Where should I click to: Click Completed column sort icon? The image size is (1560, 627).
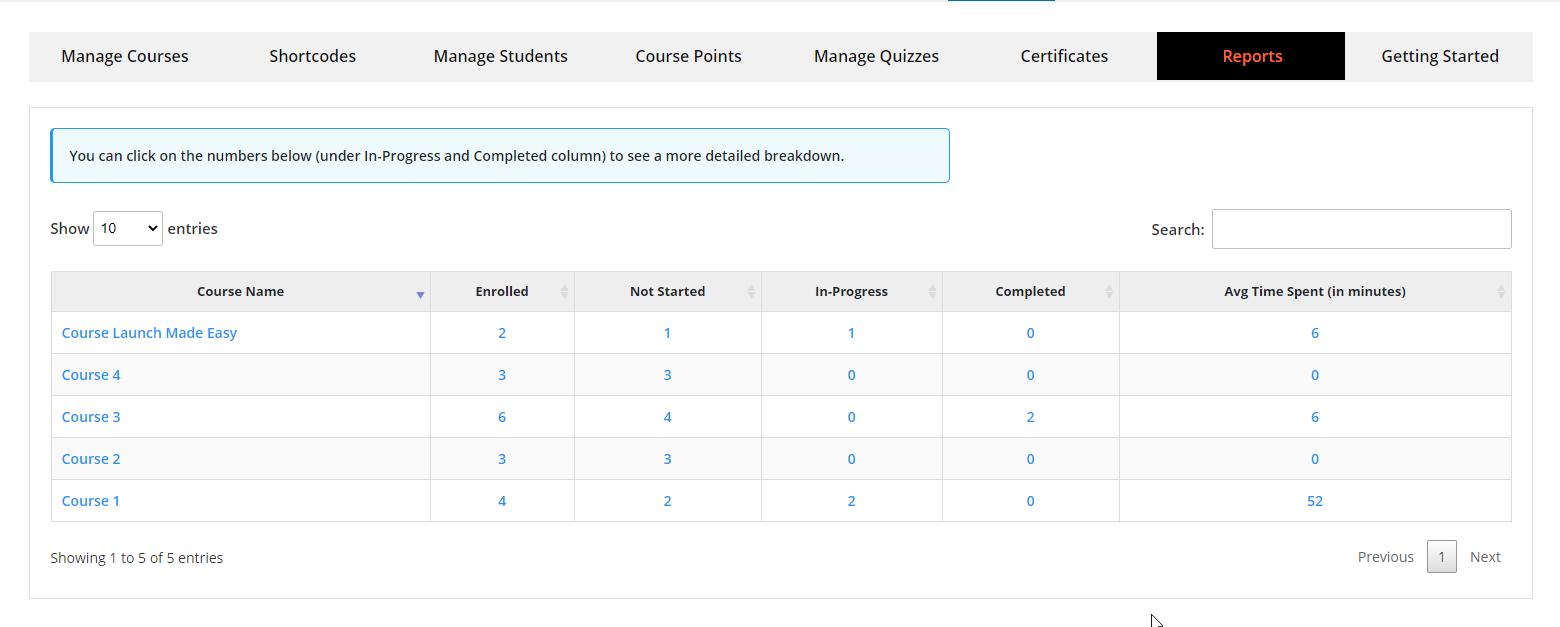click(x=1109, y=292)
